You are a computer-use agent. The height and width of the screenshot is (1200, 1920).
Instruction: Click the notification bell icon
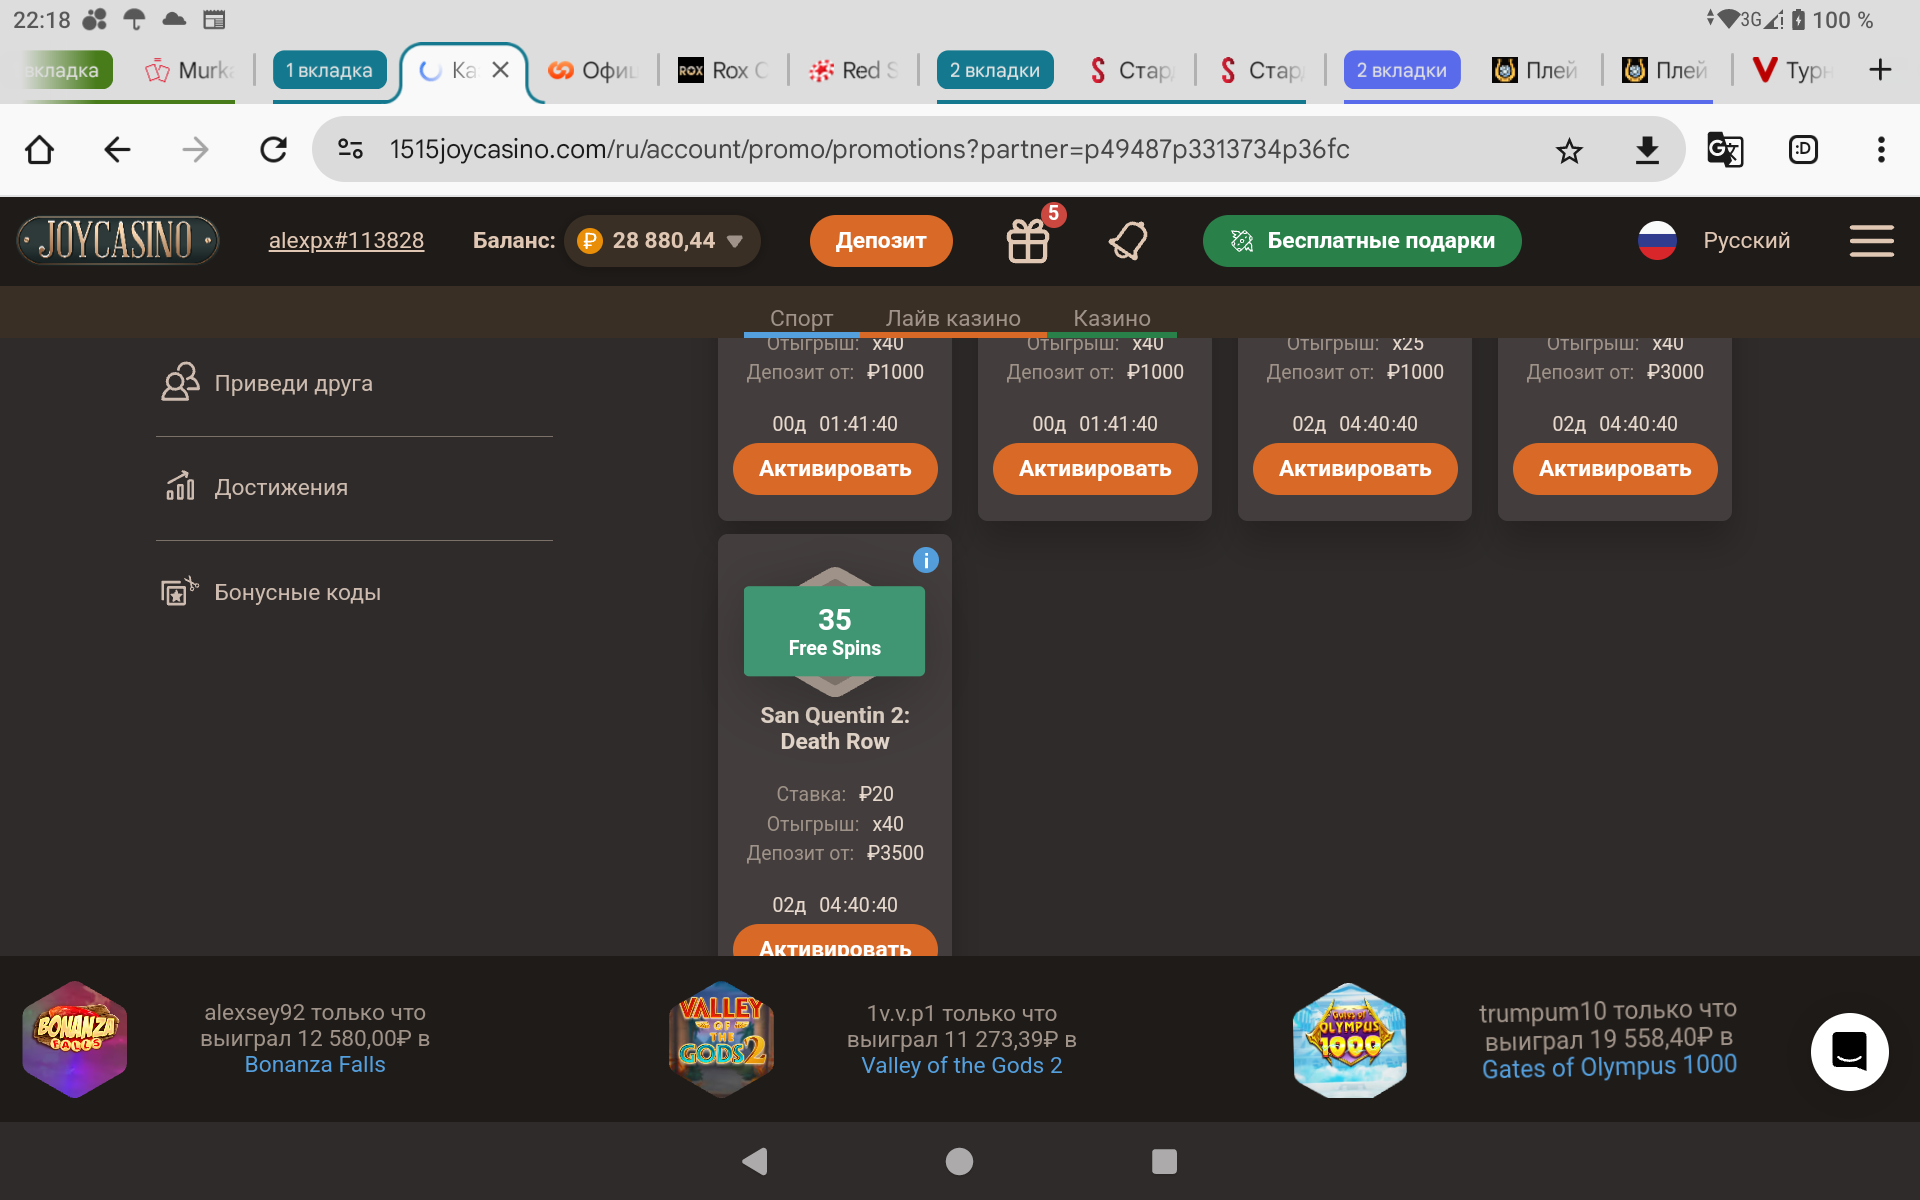click(x=1128, y=241)
